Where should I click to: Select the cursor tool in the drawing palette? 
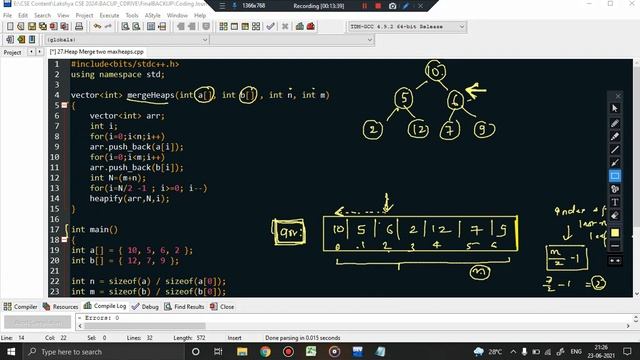click(615, 108)
